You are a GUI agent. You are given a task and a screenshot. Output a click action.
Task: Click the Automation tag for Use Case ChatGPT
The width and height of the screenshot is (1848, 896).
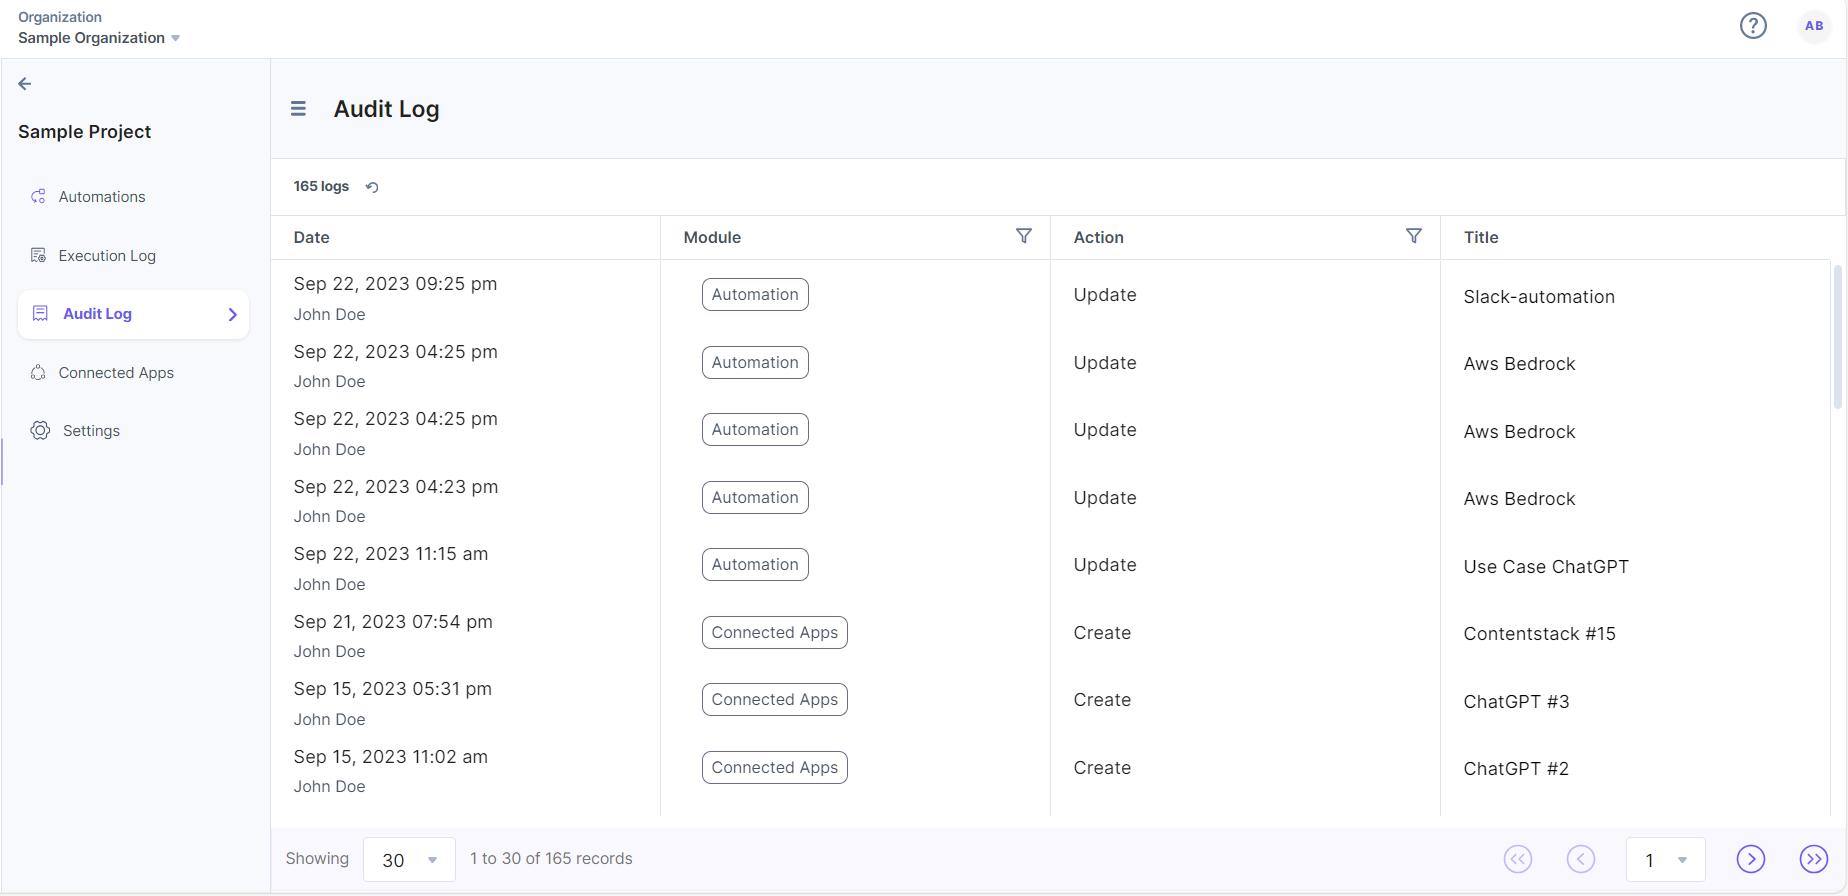[x=755, y=565]
